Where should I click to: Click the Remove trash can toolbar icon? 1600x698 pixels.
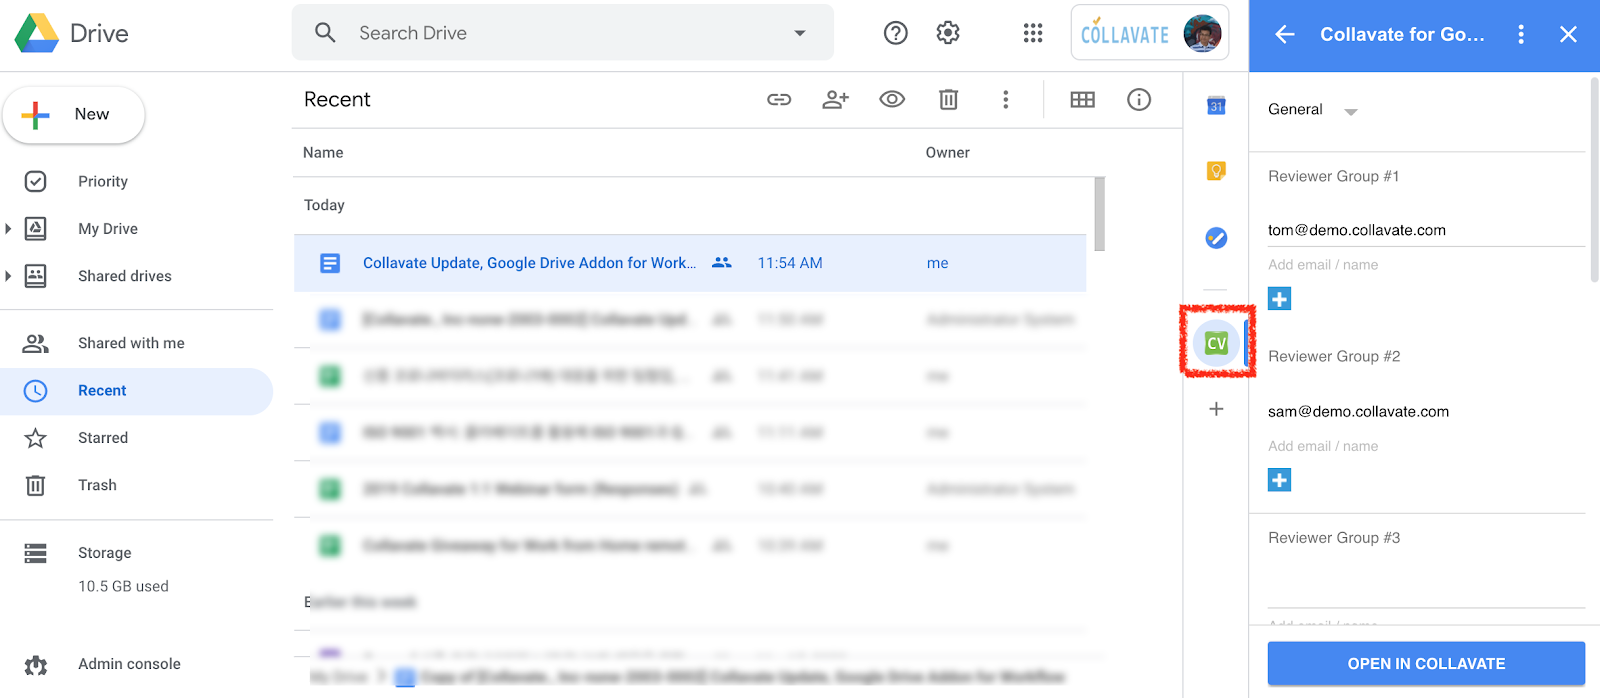(x=949, y=99)
